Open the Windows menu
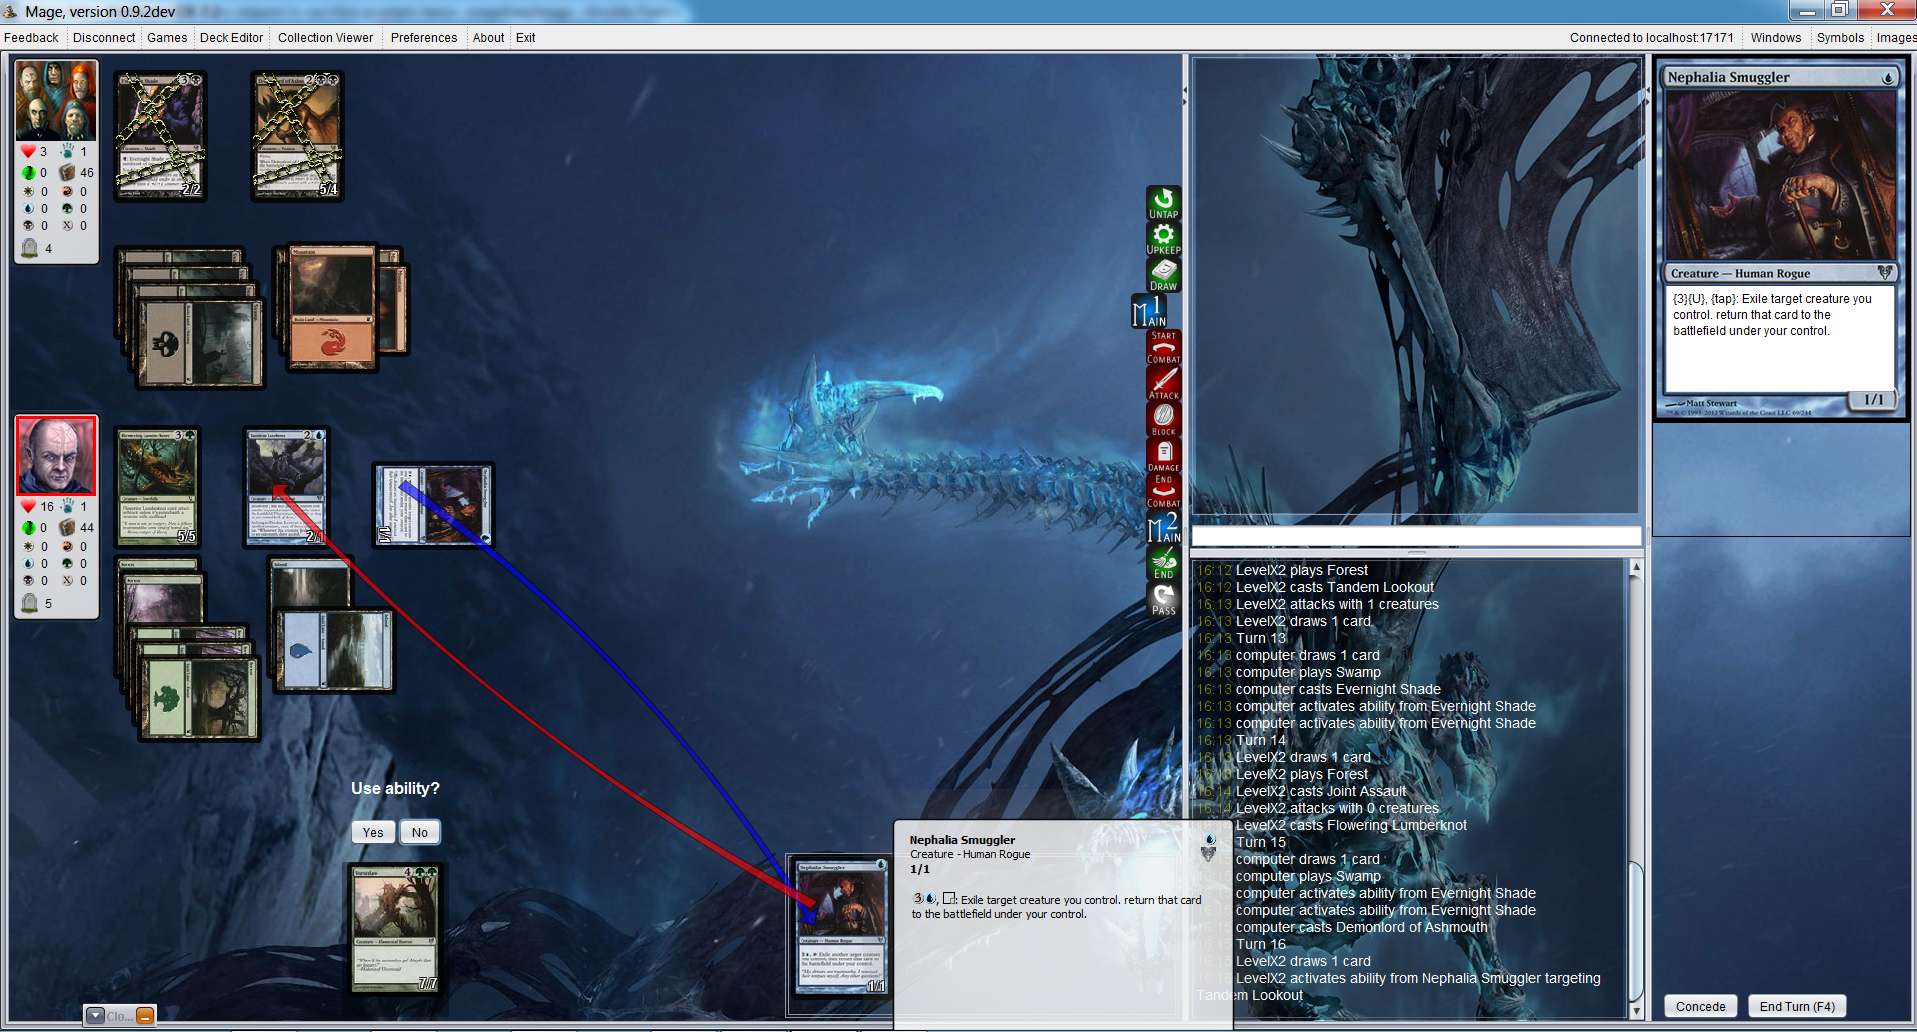Image resolution: width=1917 pixels, height=1032 pixels. [1775, 38]
